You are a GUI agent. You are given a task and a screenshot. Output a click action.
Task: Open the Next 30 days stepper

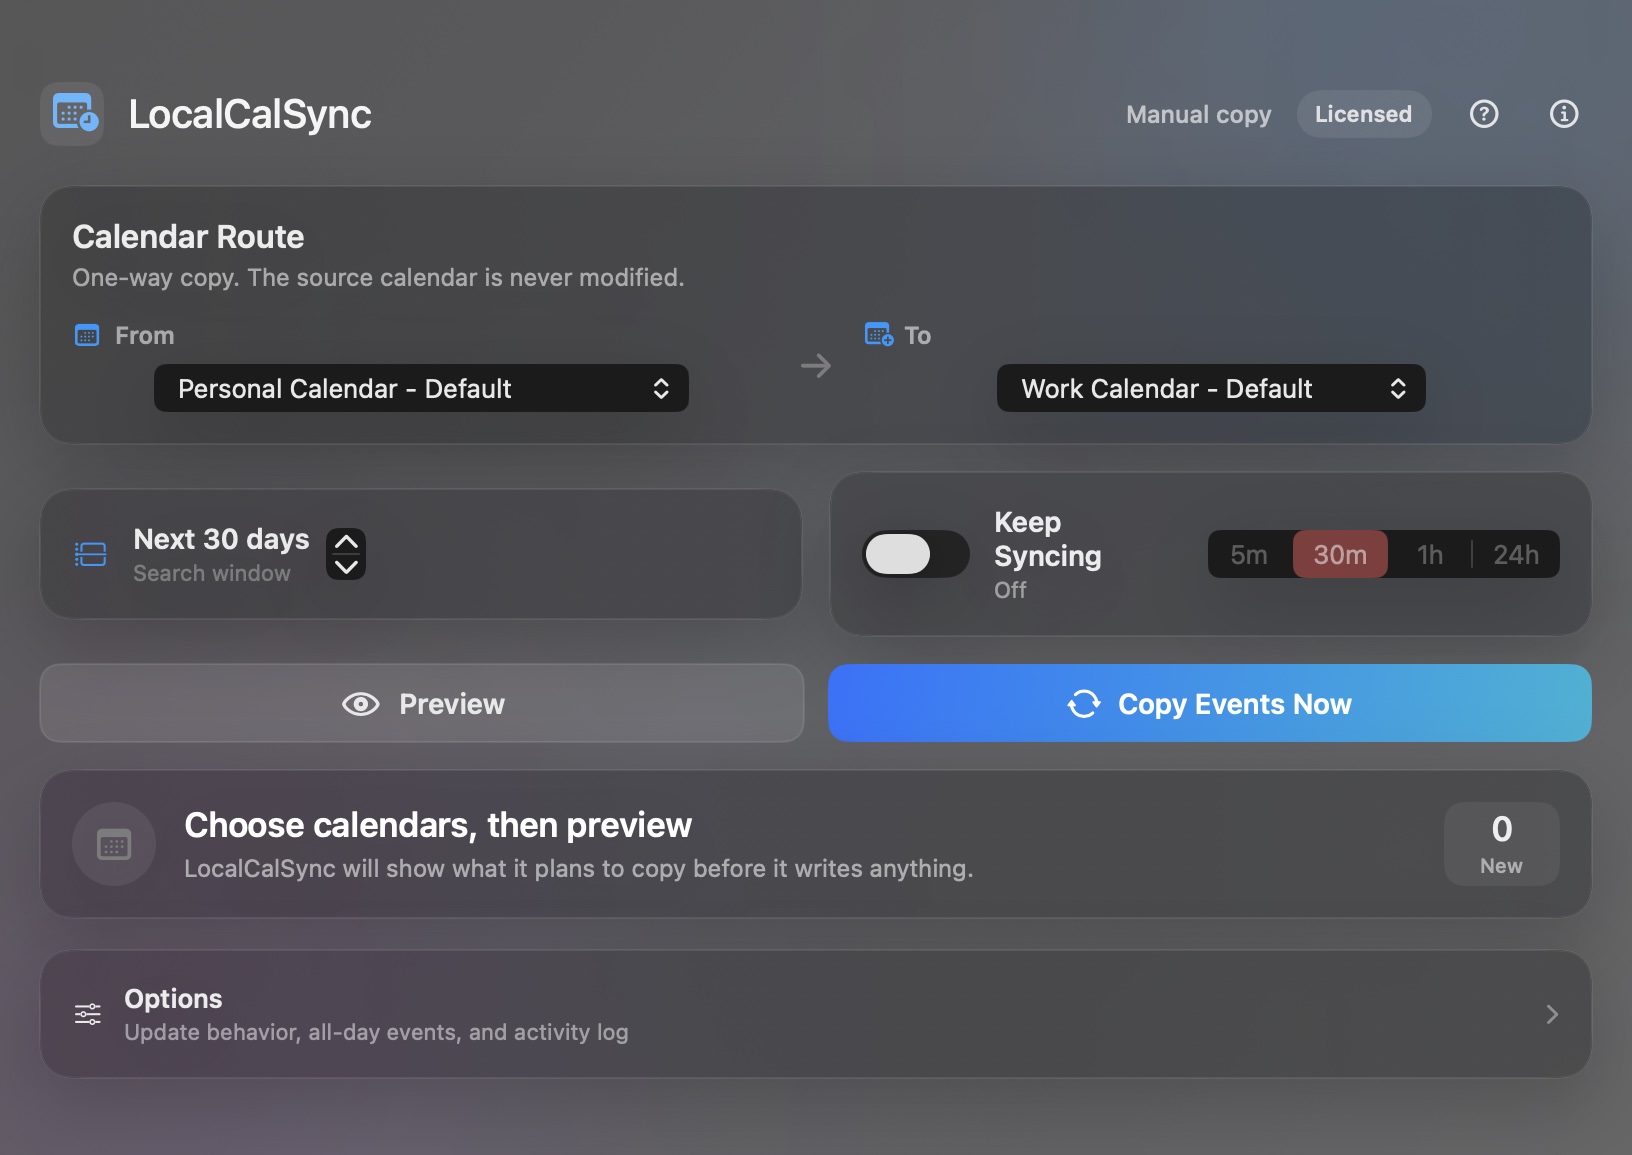[x=346, y=554]
